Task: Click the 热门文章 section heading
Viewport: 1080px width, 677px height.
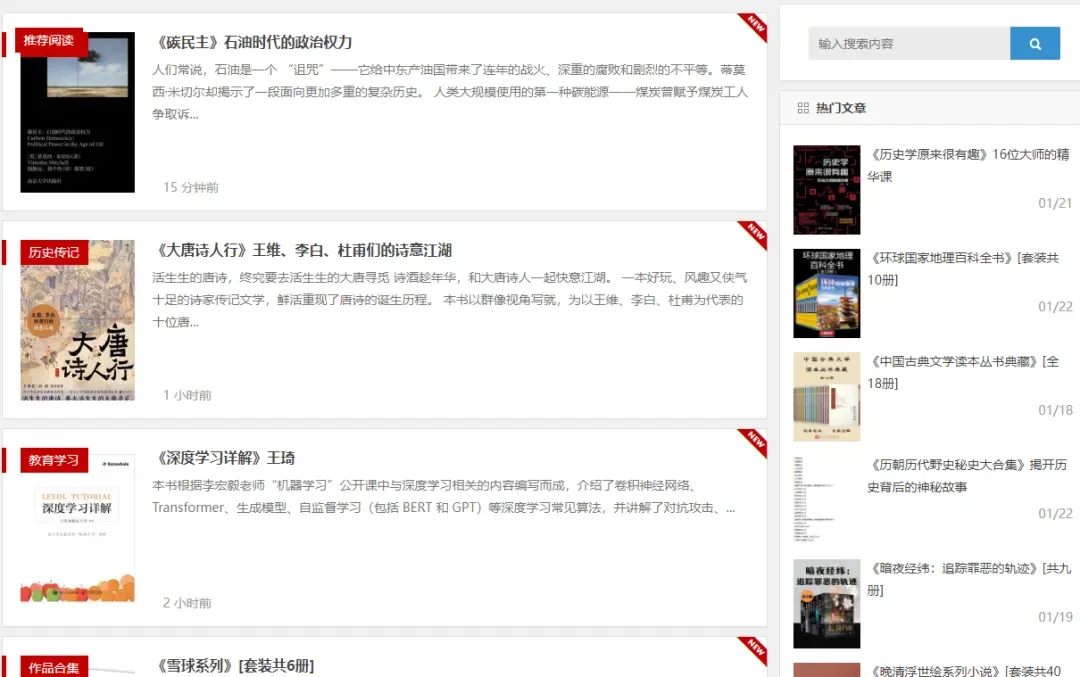Action: tap(840, 108)
